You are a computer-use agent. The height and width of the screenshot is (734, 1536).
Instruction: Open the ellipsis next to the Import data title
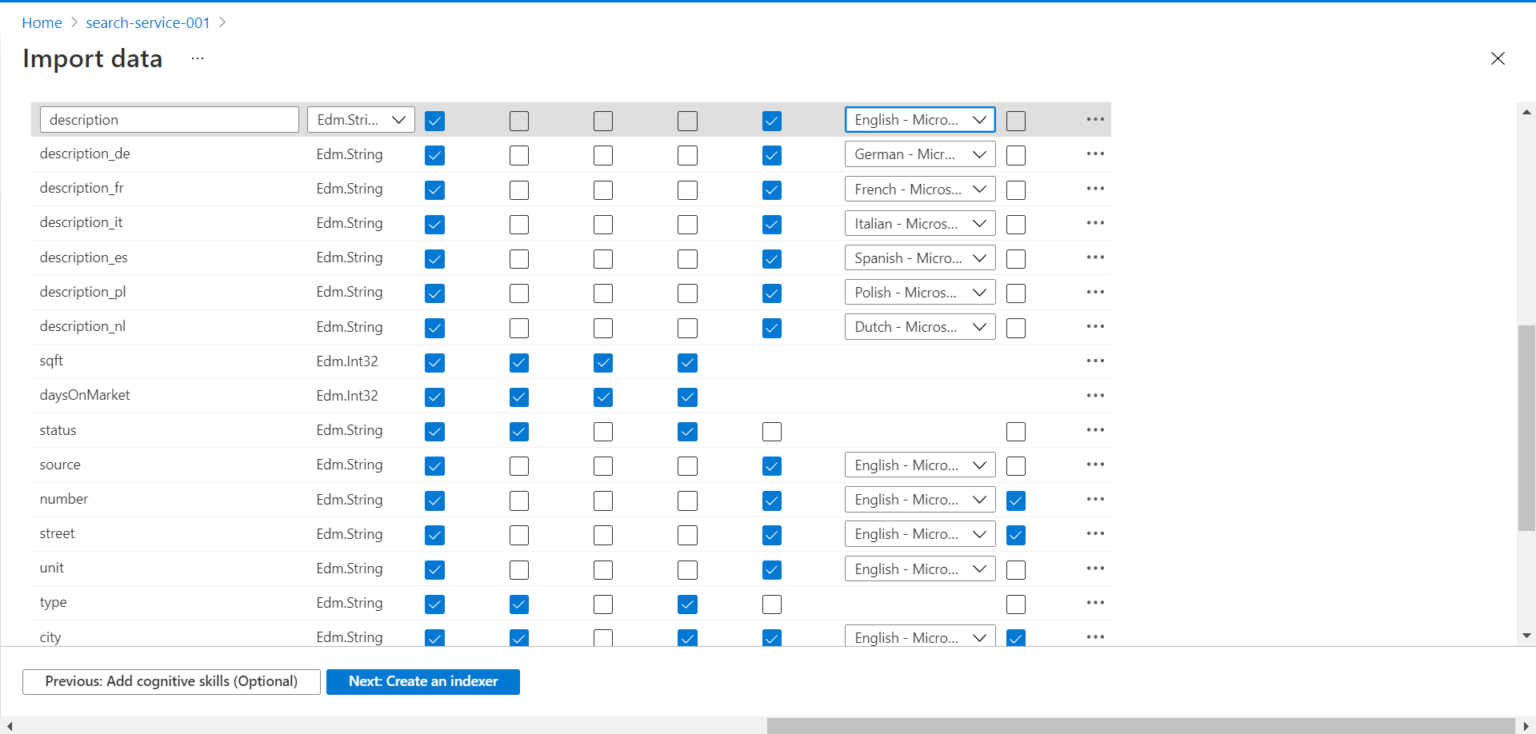point(196,57)
